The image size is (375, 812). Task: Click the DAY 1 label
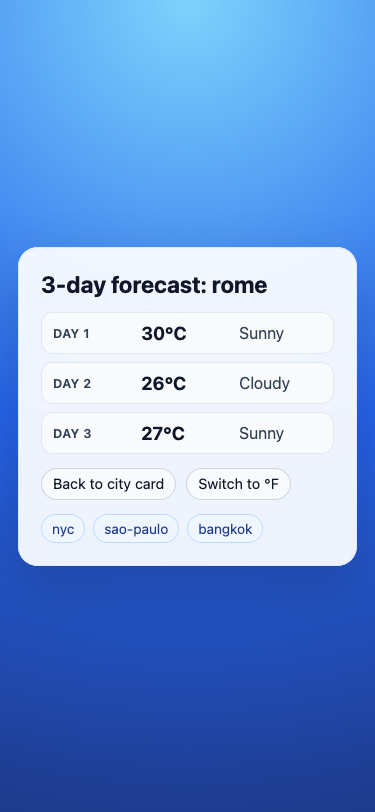click(x=71, y=334)
